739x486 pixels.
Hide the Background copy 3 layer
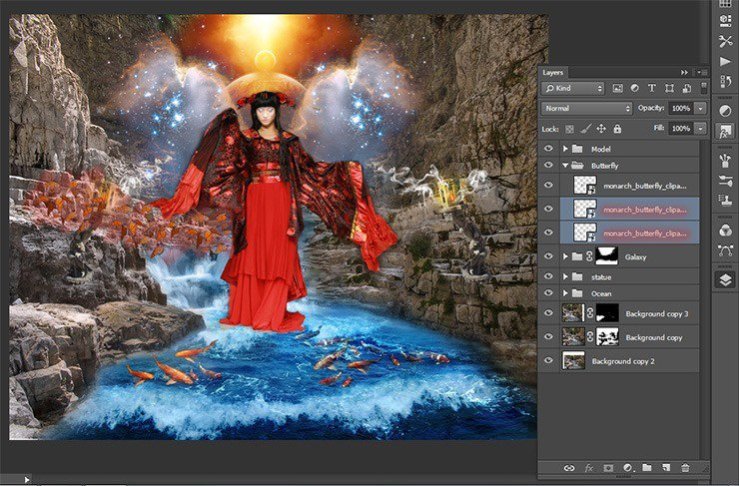548,313
